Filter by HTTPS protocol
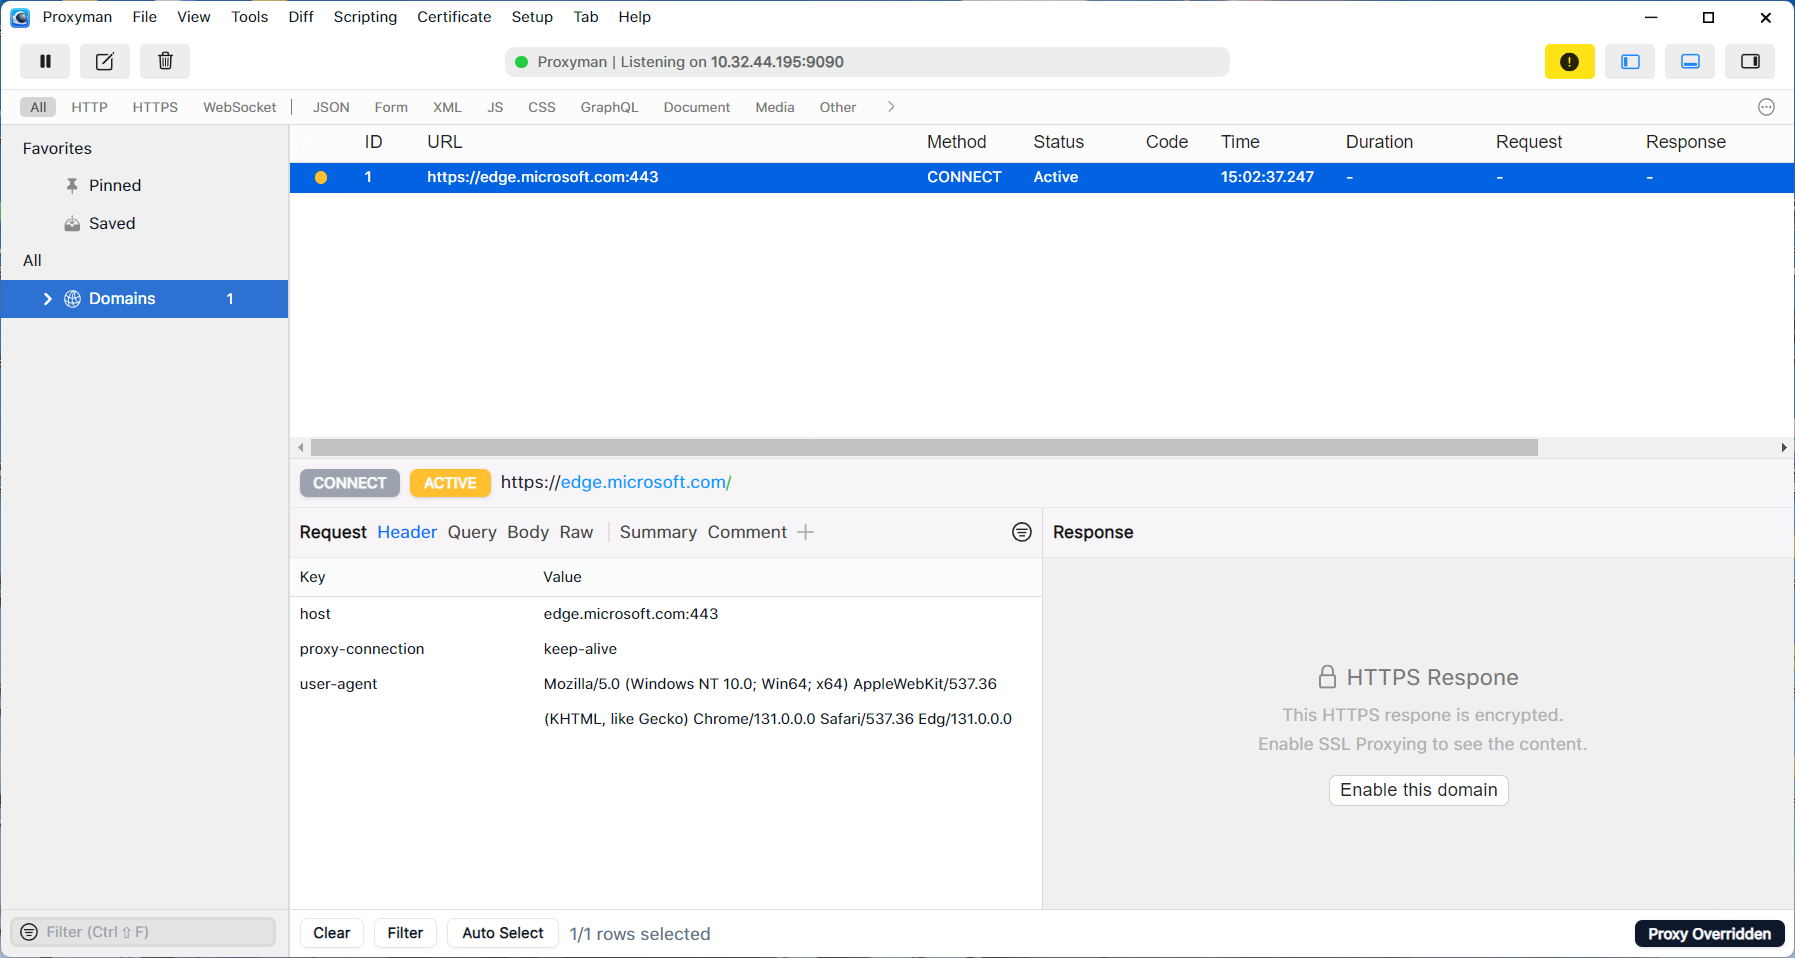 tap(155, 107)
